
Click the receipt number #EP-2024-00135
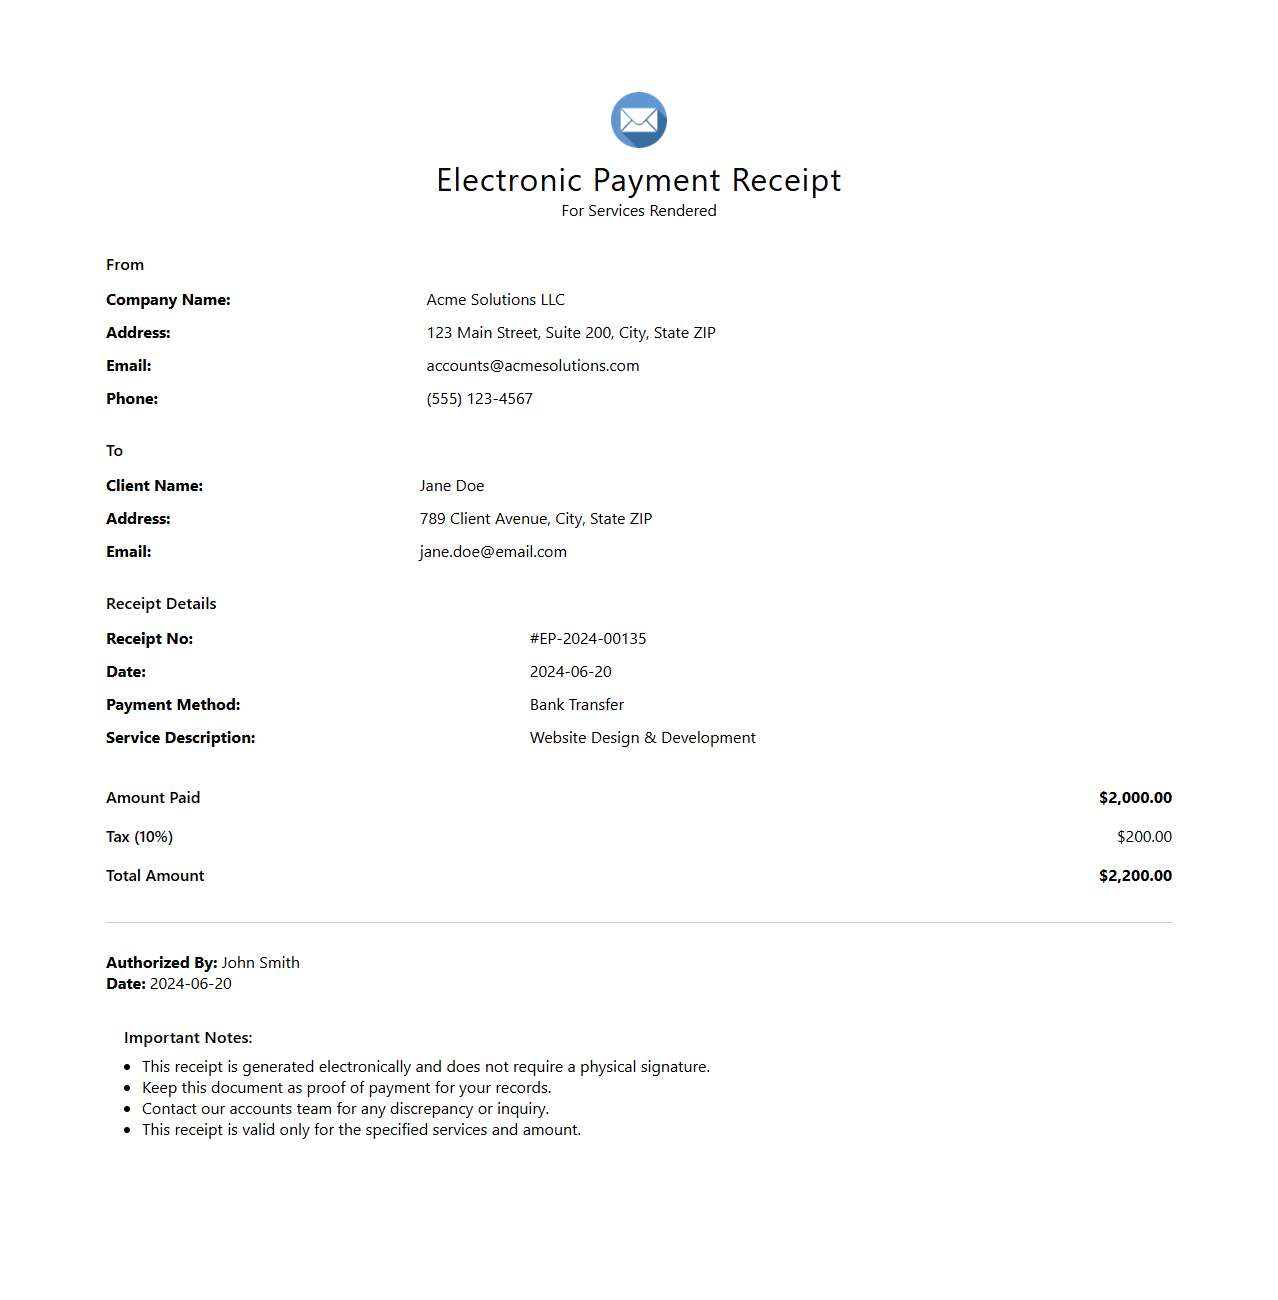[x=588, y=639]
